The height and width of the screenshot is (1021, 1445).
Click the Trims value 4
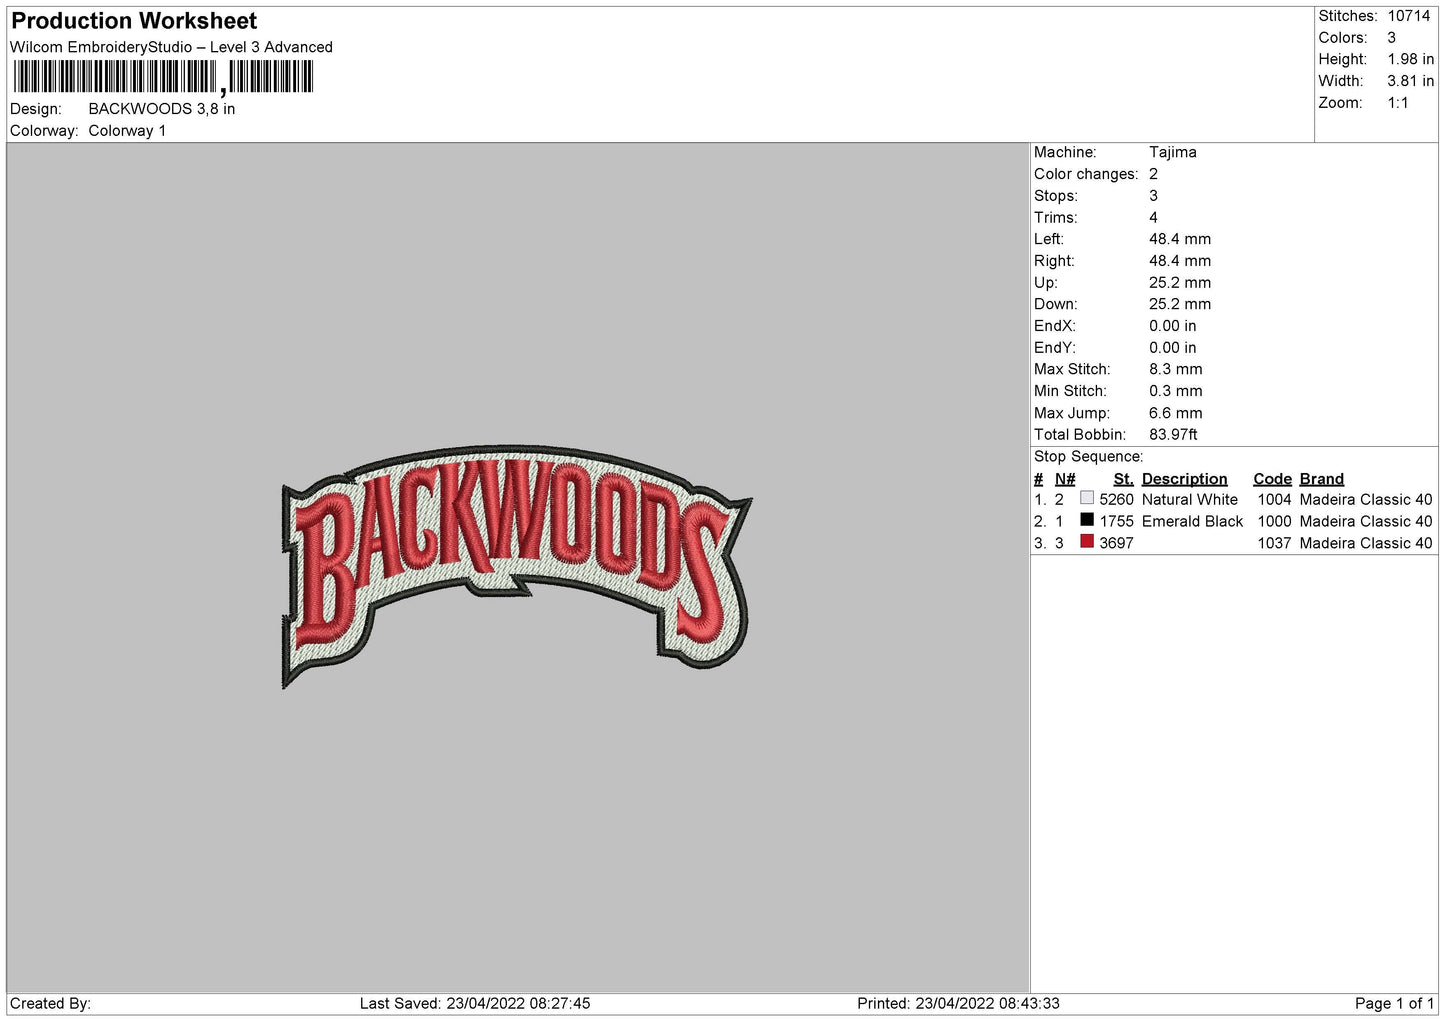tap(1153, 217)
